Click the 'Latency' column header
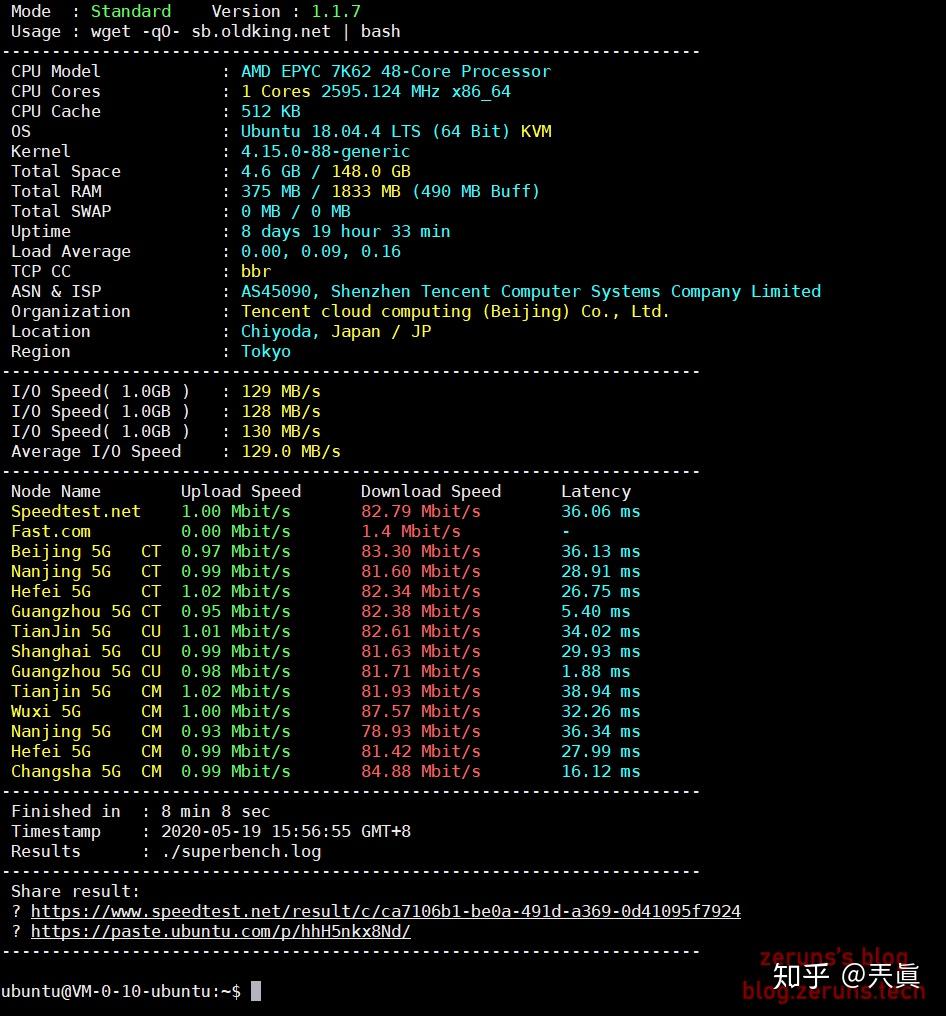946x1016 pixels. click(595, 491)
